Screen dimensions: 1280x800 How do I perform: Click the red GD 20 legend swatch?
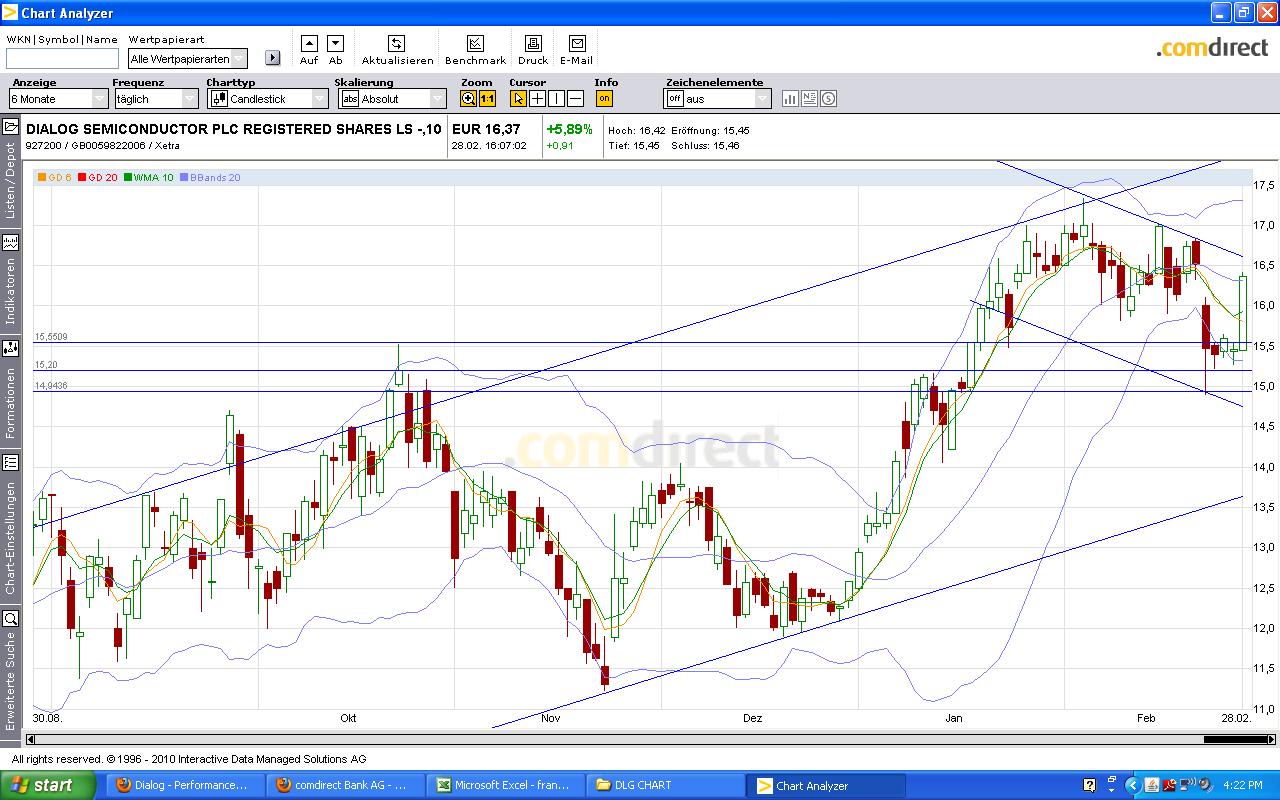(x=82, y=178)
